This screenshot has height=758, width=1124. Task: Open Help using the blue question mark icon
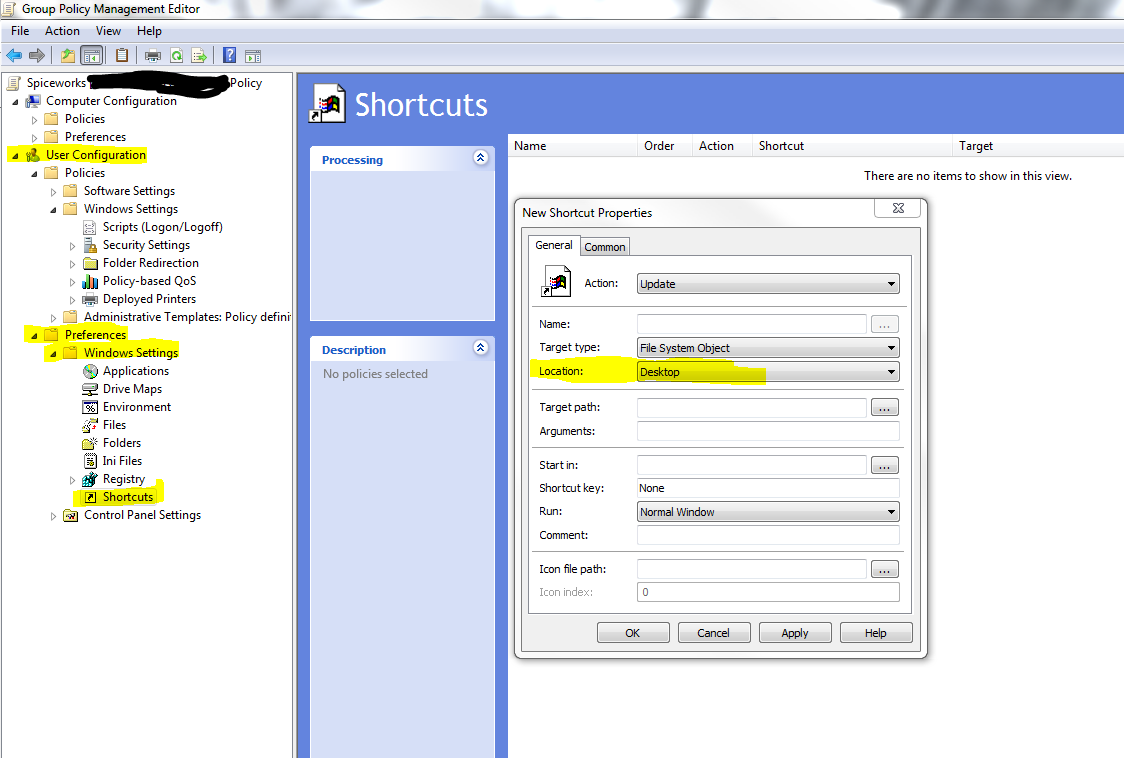[229, 57]
